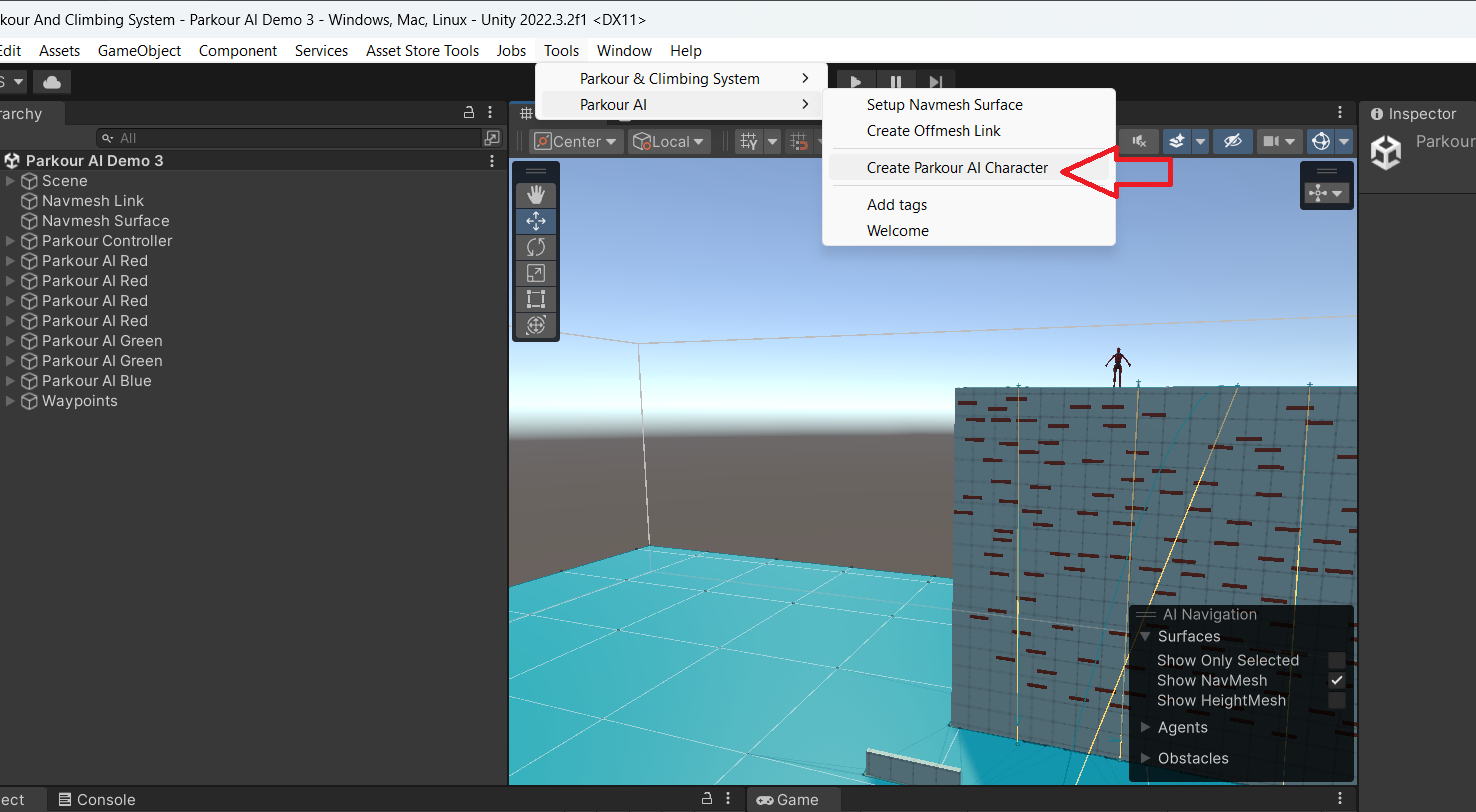
Task: Switch to the Console tab
Action: (x=96, y=799)
